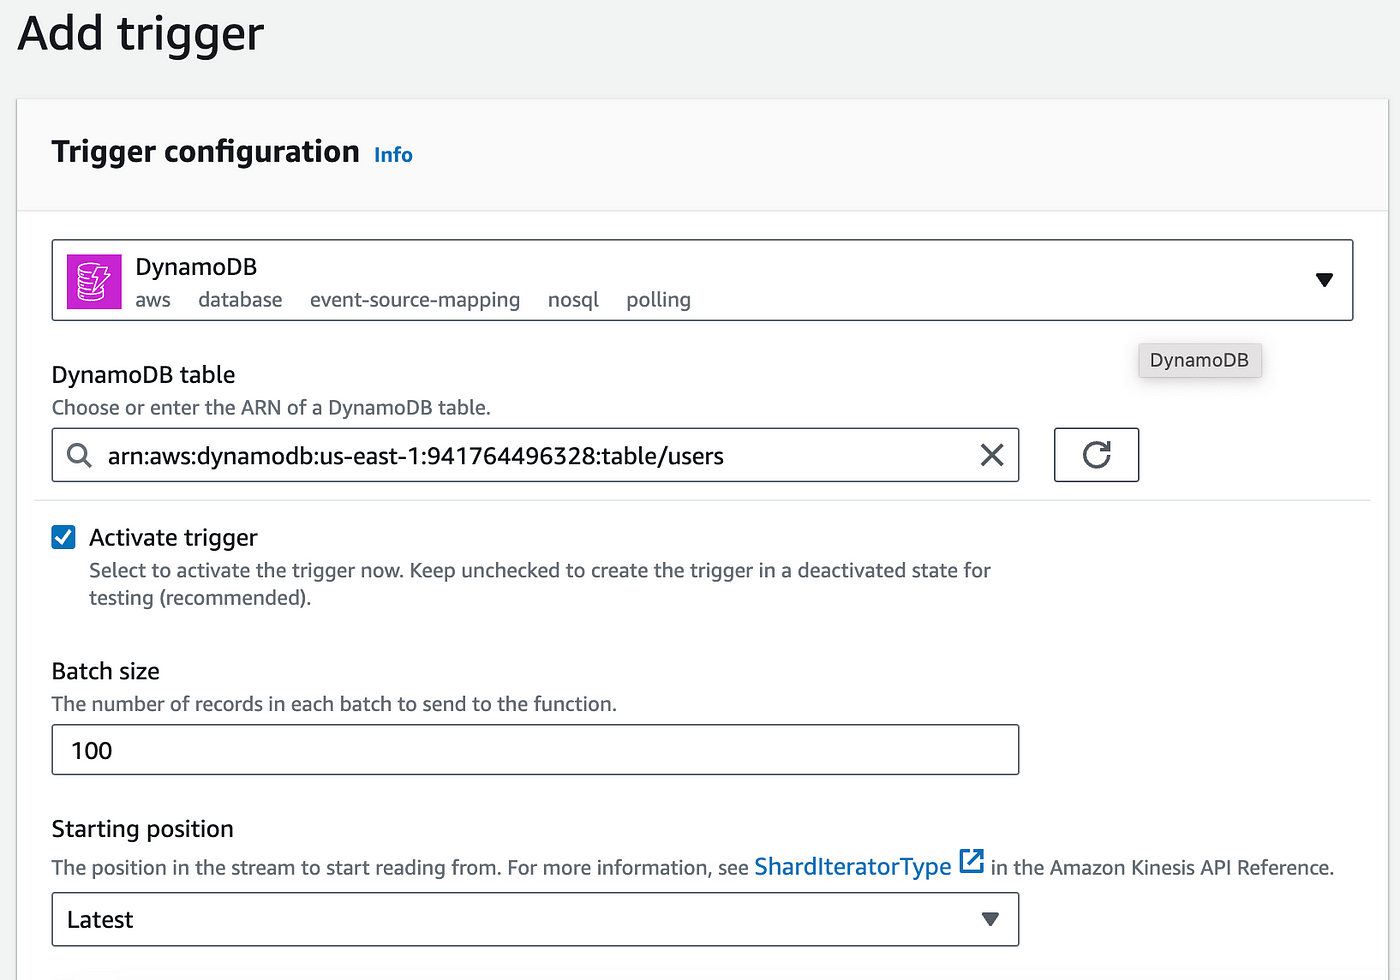Image resolution: width=1400 pixels, height=980 pixels.
Task: Clear the table ARN with the X icon
Action: 991,455
